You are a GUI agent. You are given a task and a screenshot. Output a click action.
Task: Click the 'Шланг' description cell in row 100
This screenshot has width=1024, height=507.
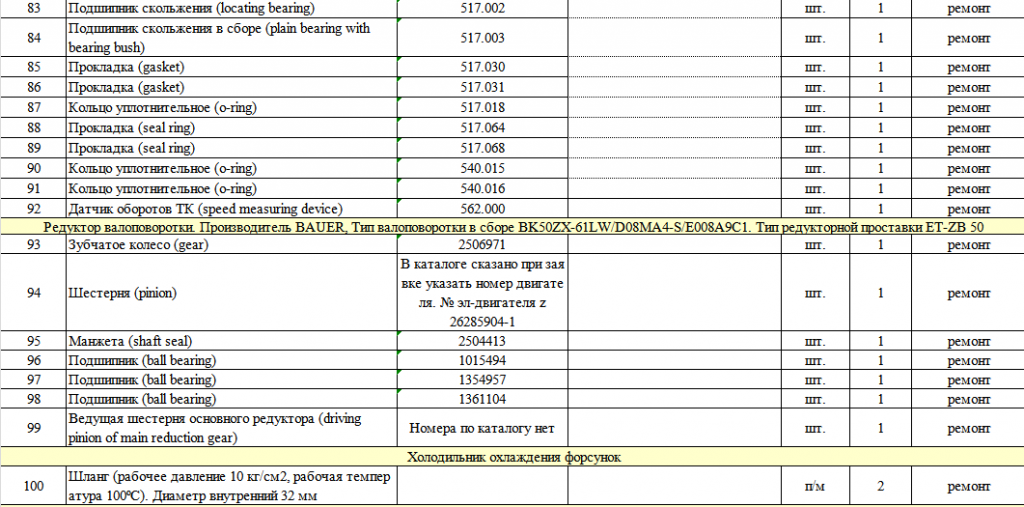pos(230,486)
